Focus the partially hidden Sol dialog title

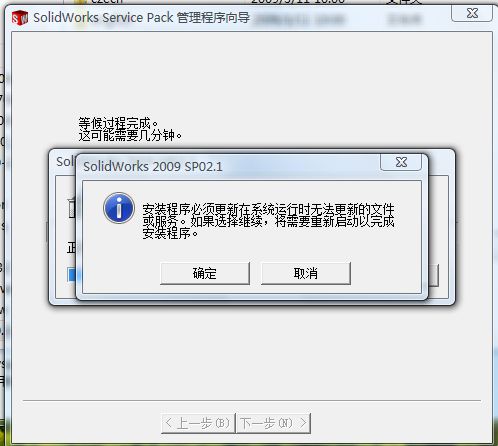click(x=65, y=162)
